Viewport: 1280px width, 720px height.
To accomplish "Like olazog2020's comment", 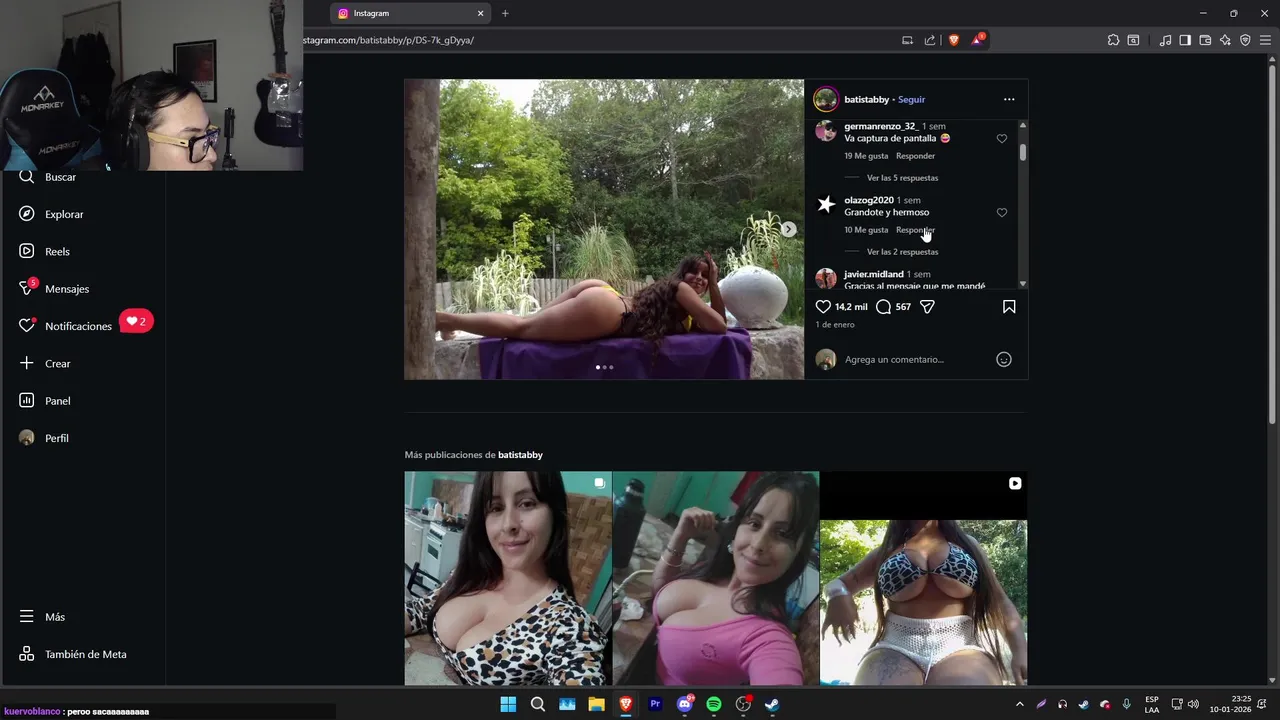I will coord(1002,213).
